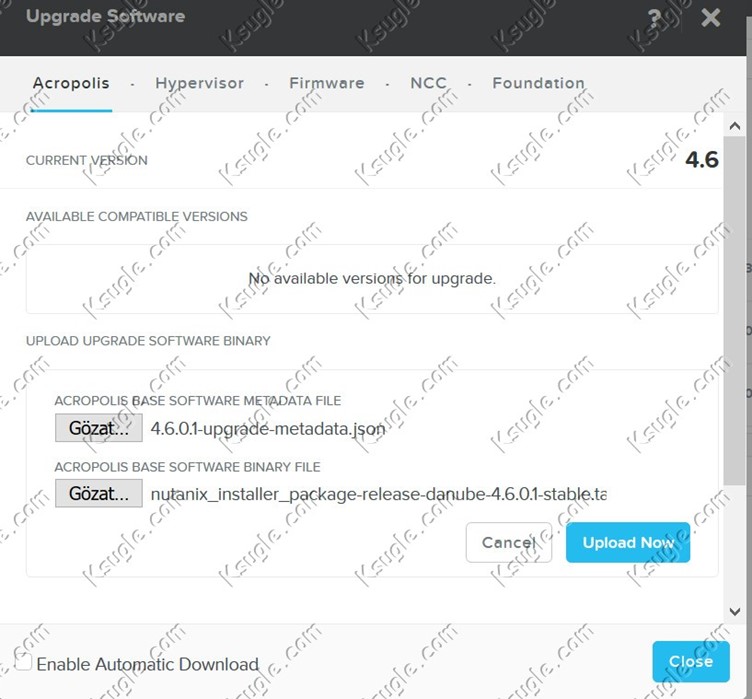Image resolution: width=752 pixels, height=699 pixels.
Task: Click 'No available versions for upgrade' message
Action: (x=372, y=278)
